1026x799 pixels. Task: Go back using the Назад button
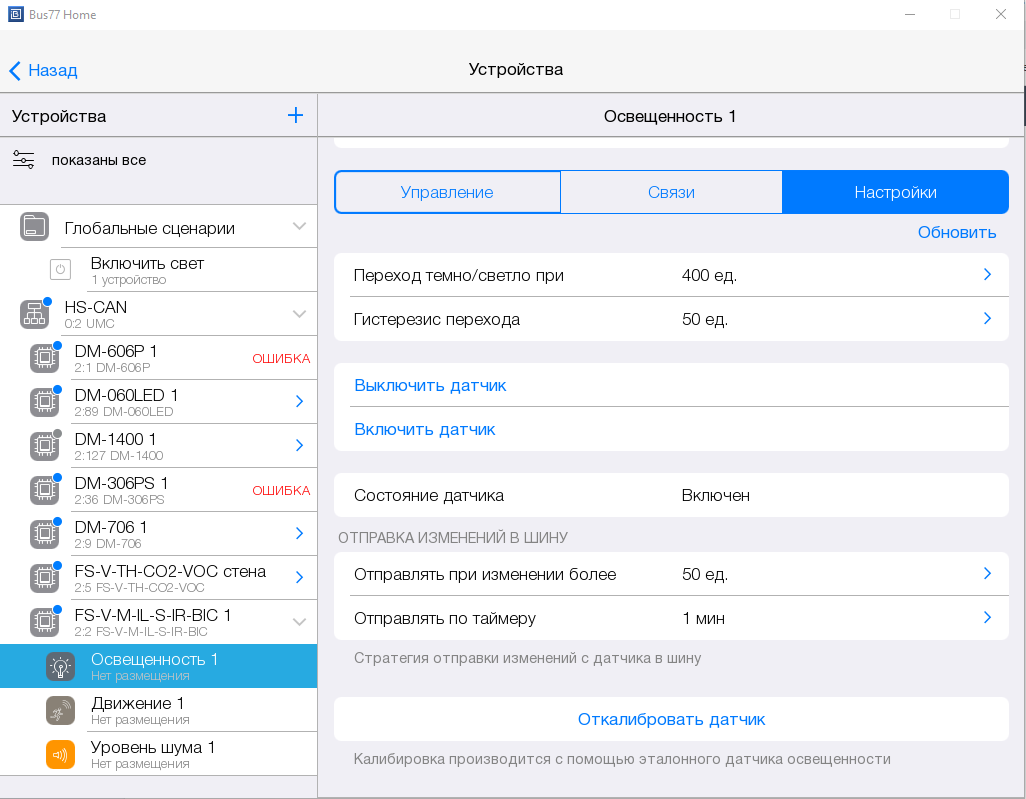[x=44, y=70]
